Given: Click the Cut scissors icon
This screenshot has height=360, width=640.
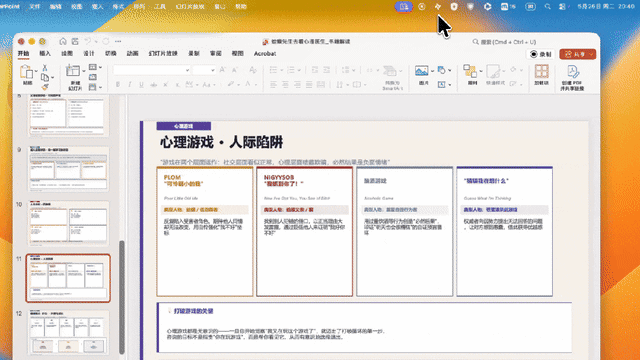Looking at the screenshot, I should click(45, 68).
